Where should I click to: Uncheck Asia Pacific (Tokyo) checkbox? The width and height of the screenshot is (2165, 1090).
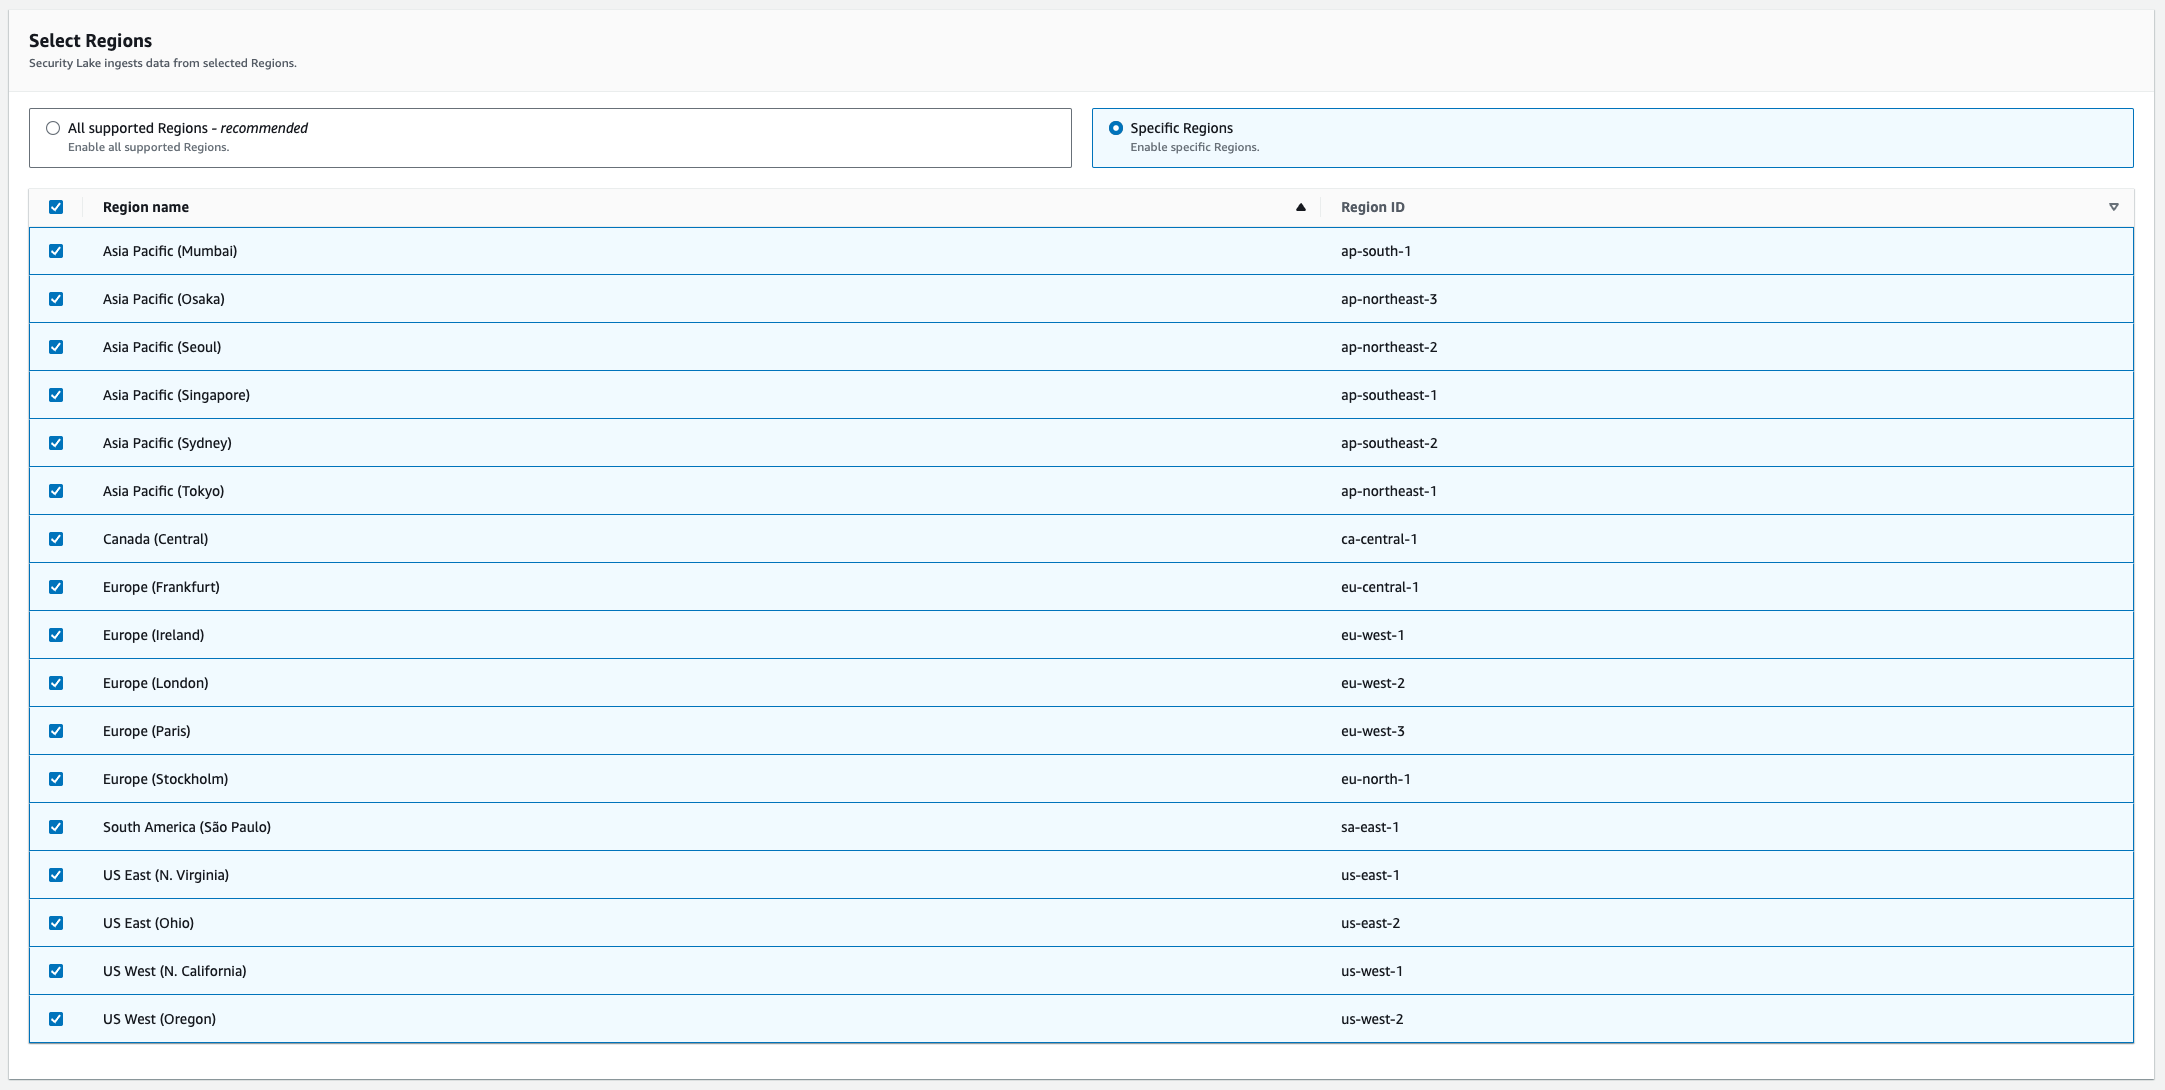56,491
